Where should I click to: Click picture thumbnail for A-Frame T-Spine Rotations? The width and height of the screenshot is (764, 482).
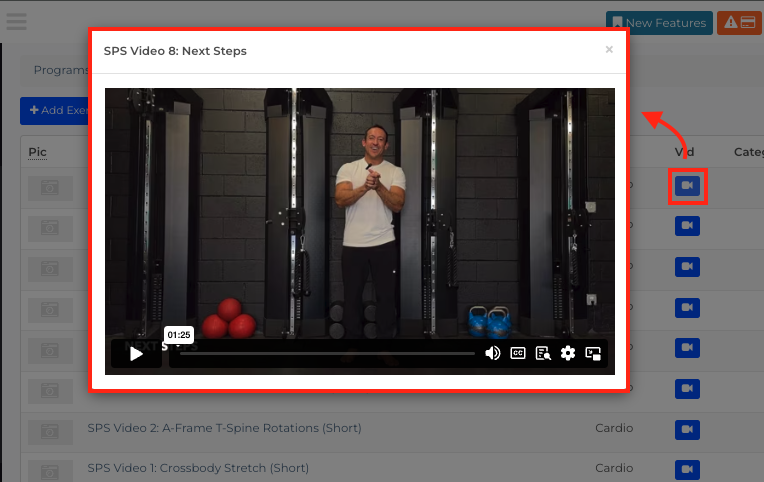(50, 431)
